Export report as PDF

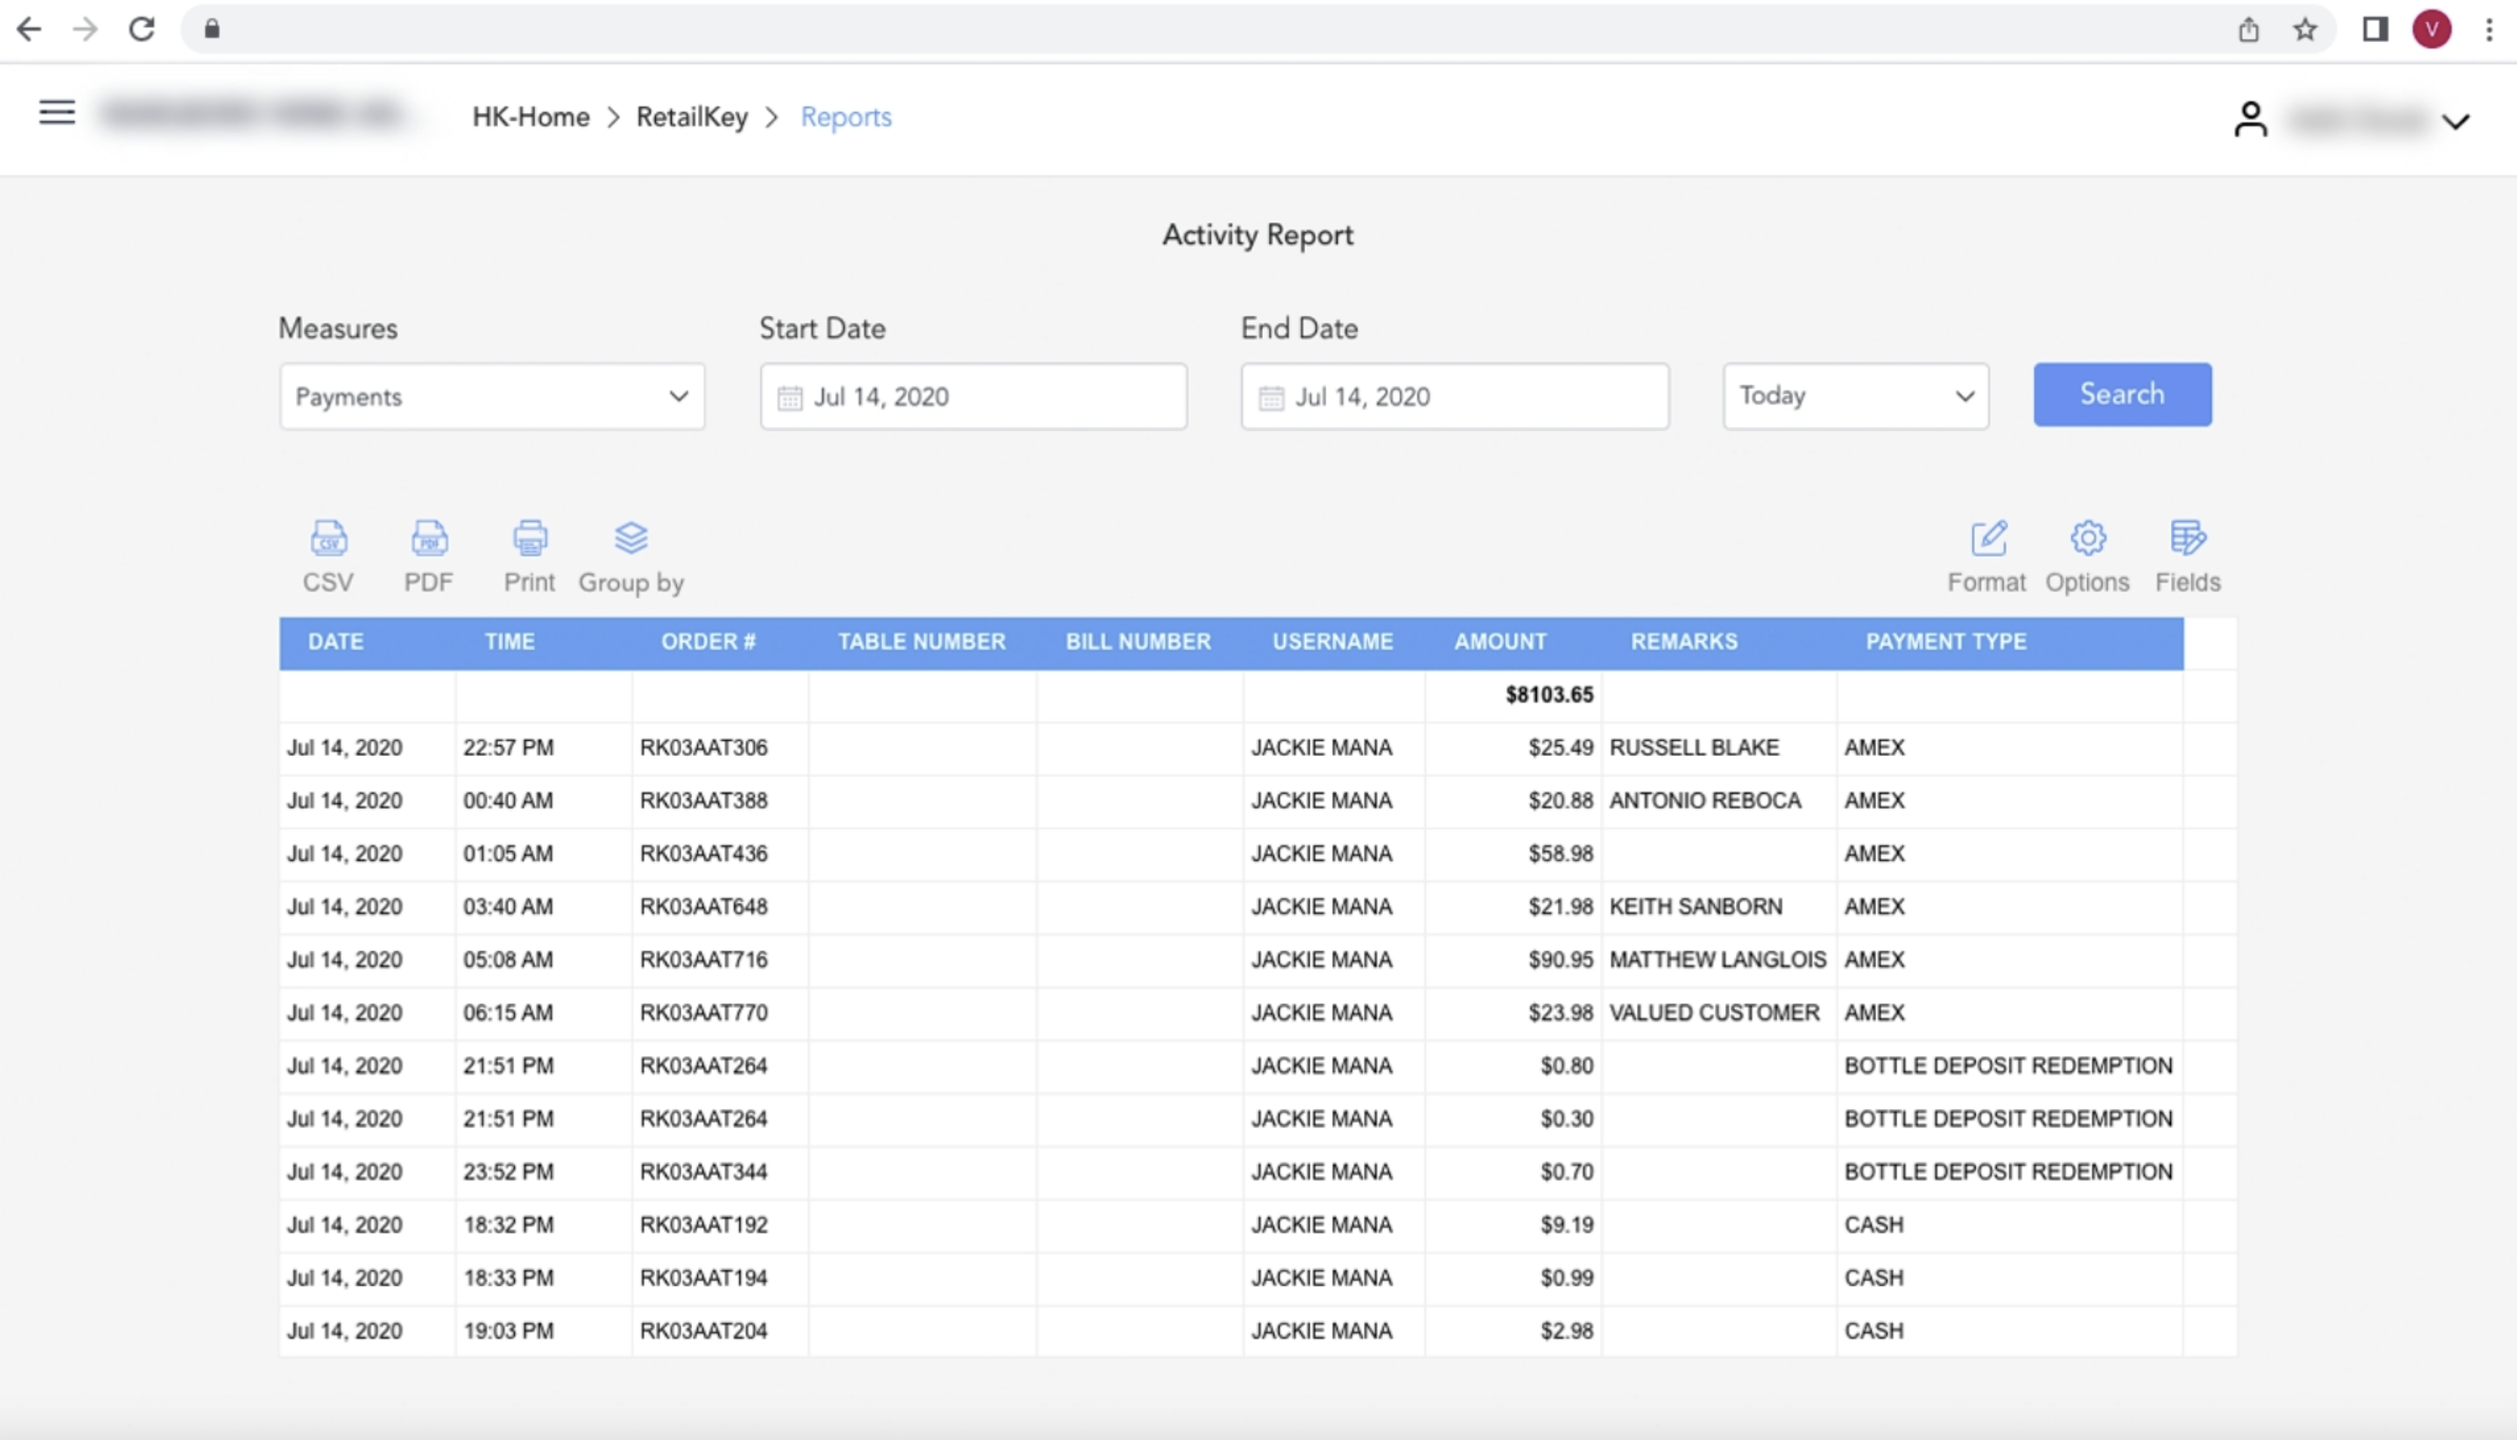coord(429,555)
